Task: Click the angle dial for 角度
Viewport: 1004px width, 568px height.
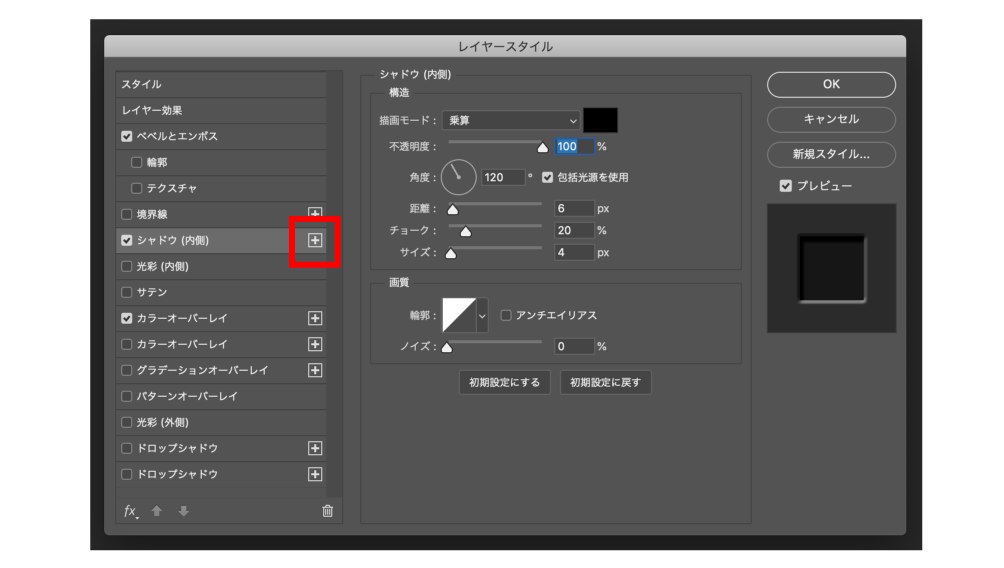Action: tap(458, 177)
